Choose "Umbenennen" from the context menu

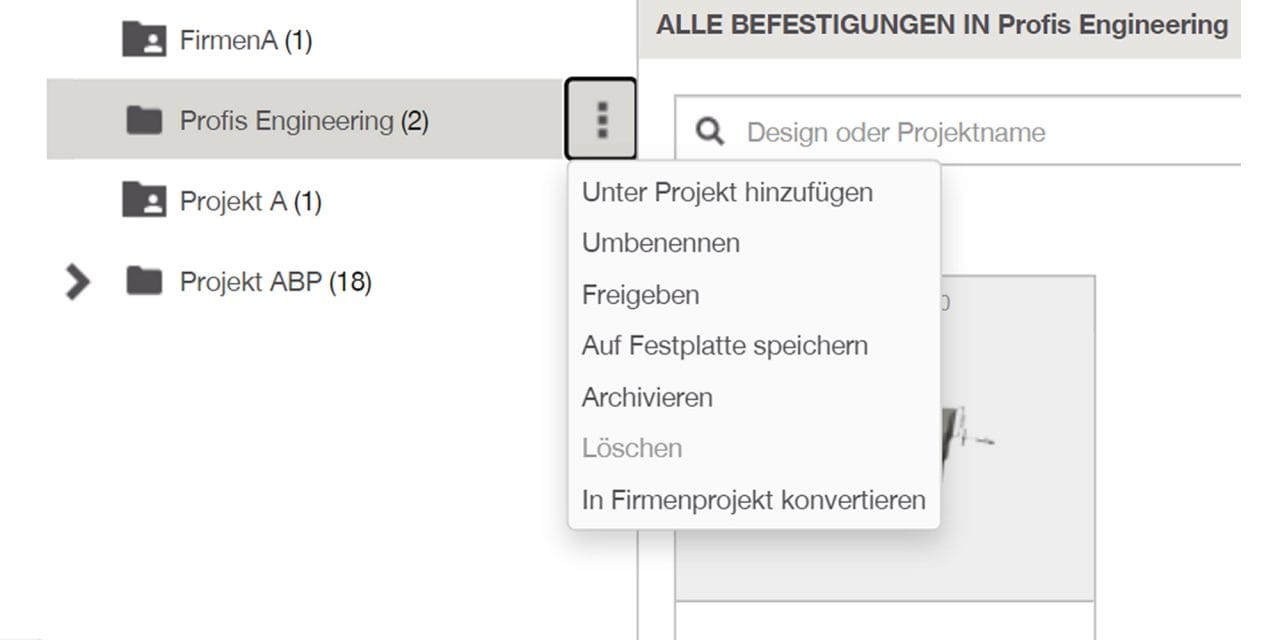tap(661, 243)
